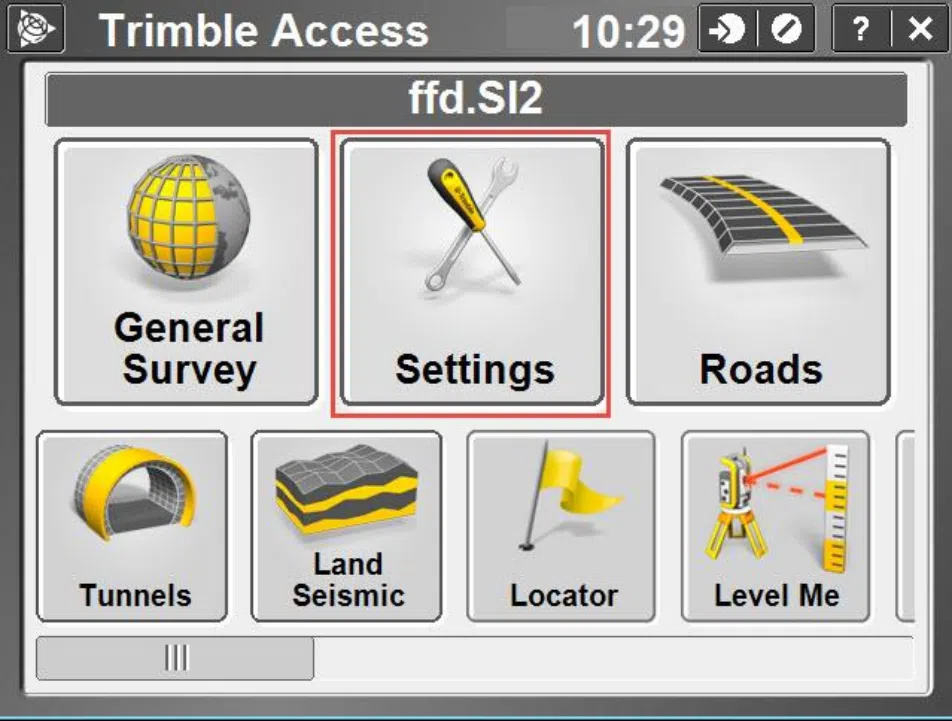This screenshot has width=952, height=721.
Task: Click the circular slash icon in title bar
Action: 786,29
